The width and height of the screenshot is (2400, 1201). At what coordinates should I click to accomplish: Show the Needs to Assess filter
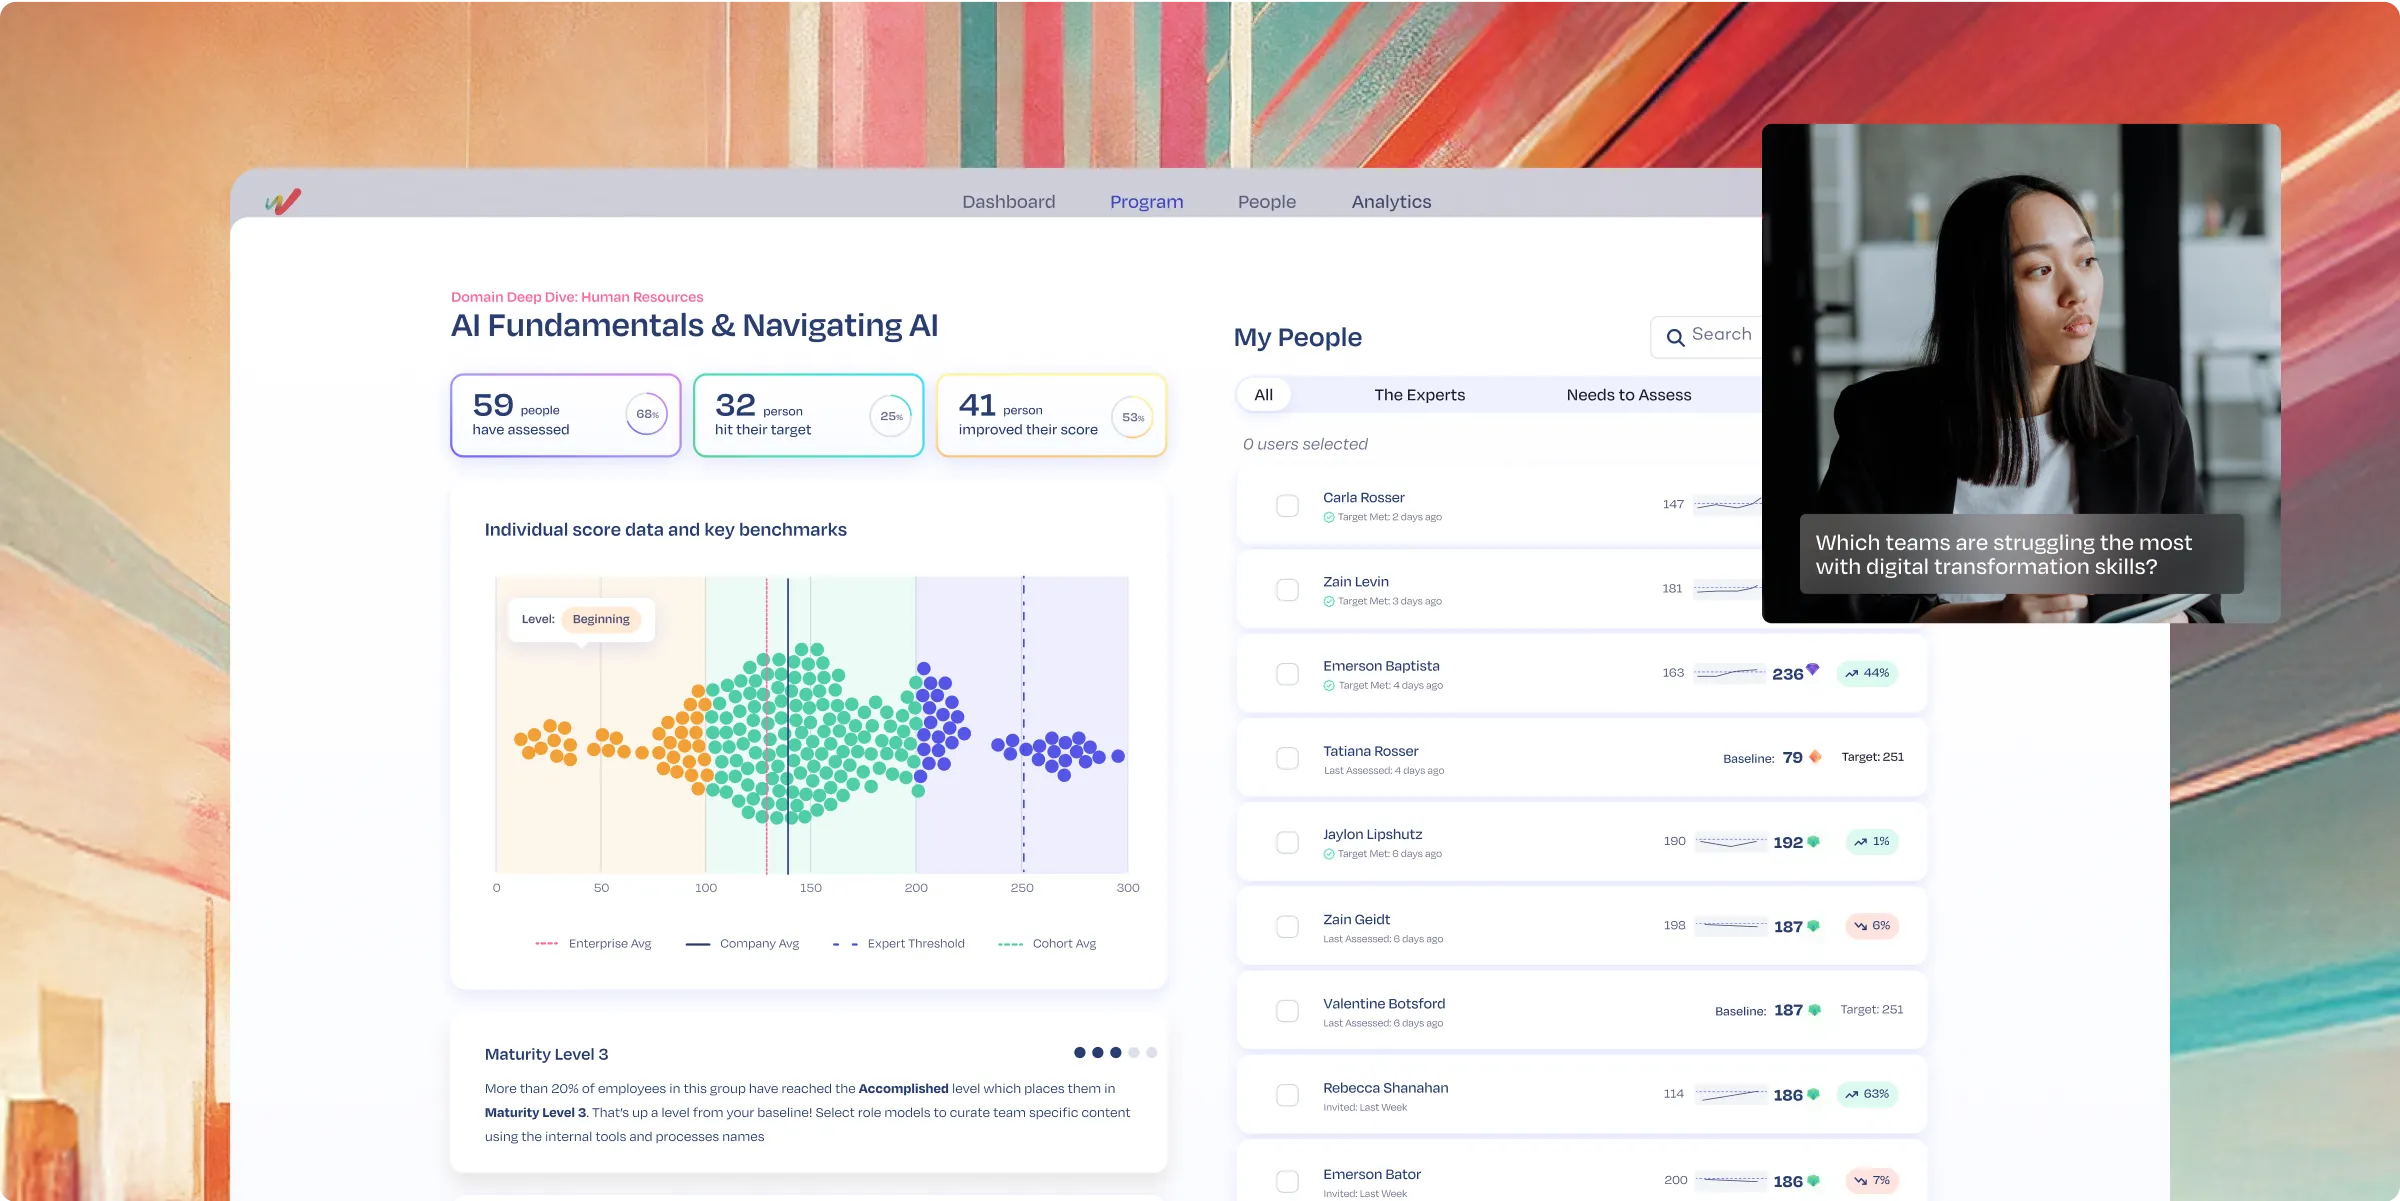coord(1628,395)
